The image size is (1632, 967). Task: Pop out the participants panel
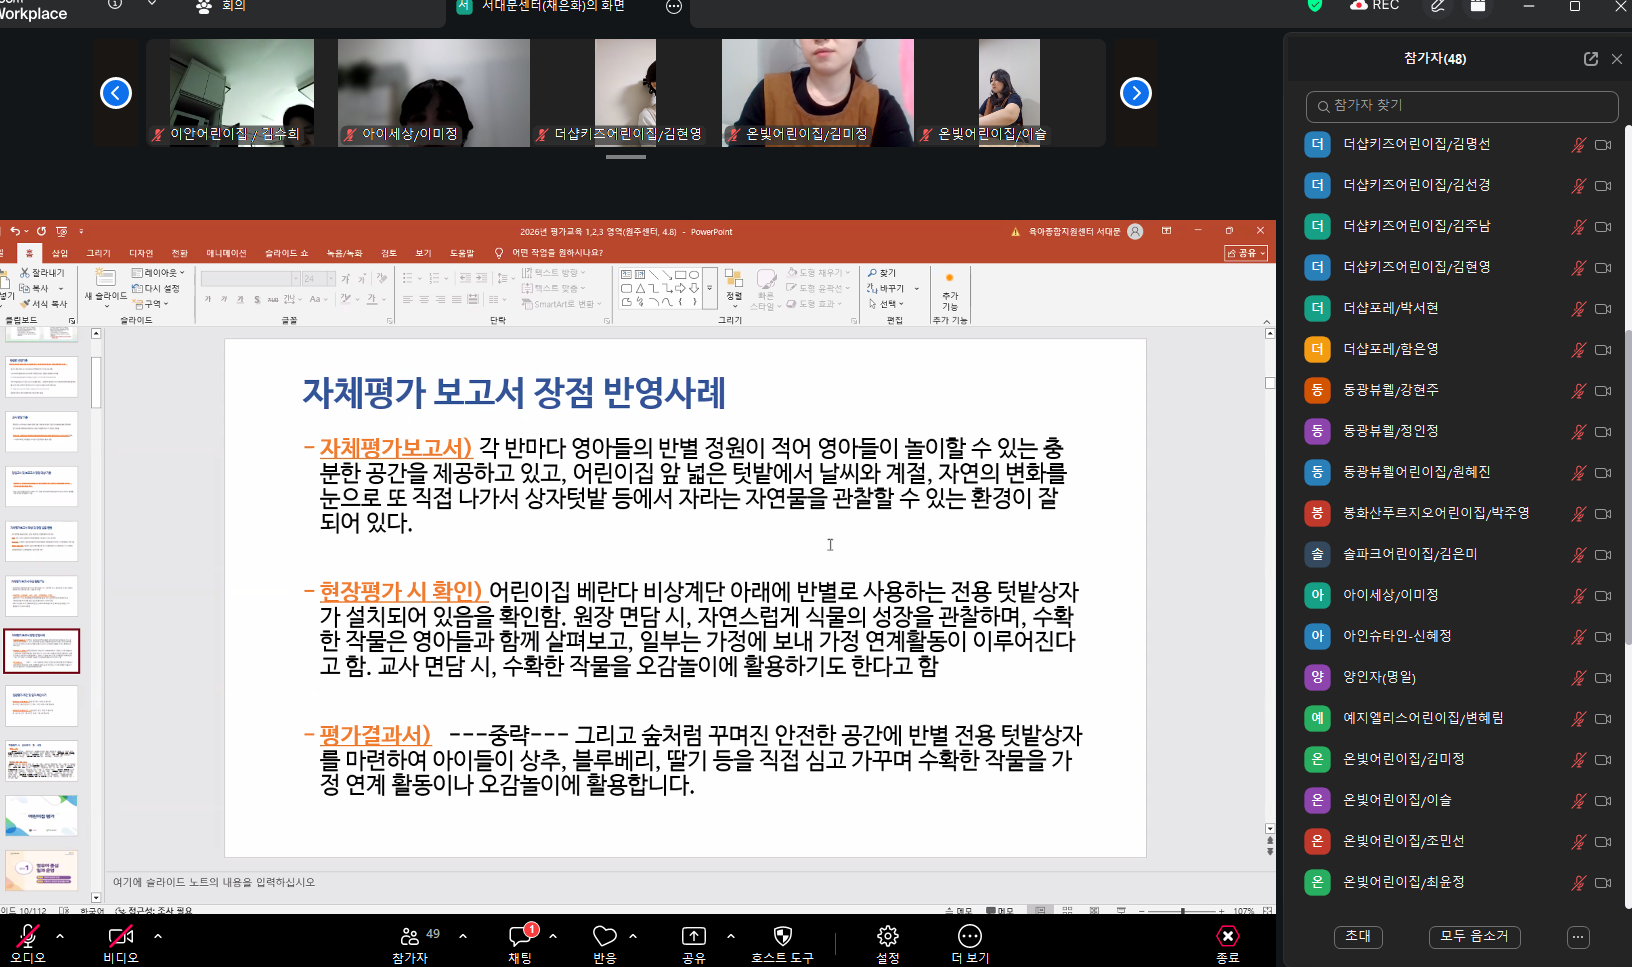[x=1590, y=59]
